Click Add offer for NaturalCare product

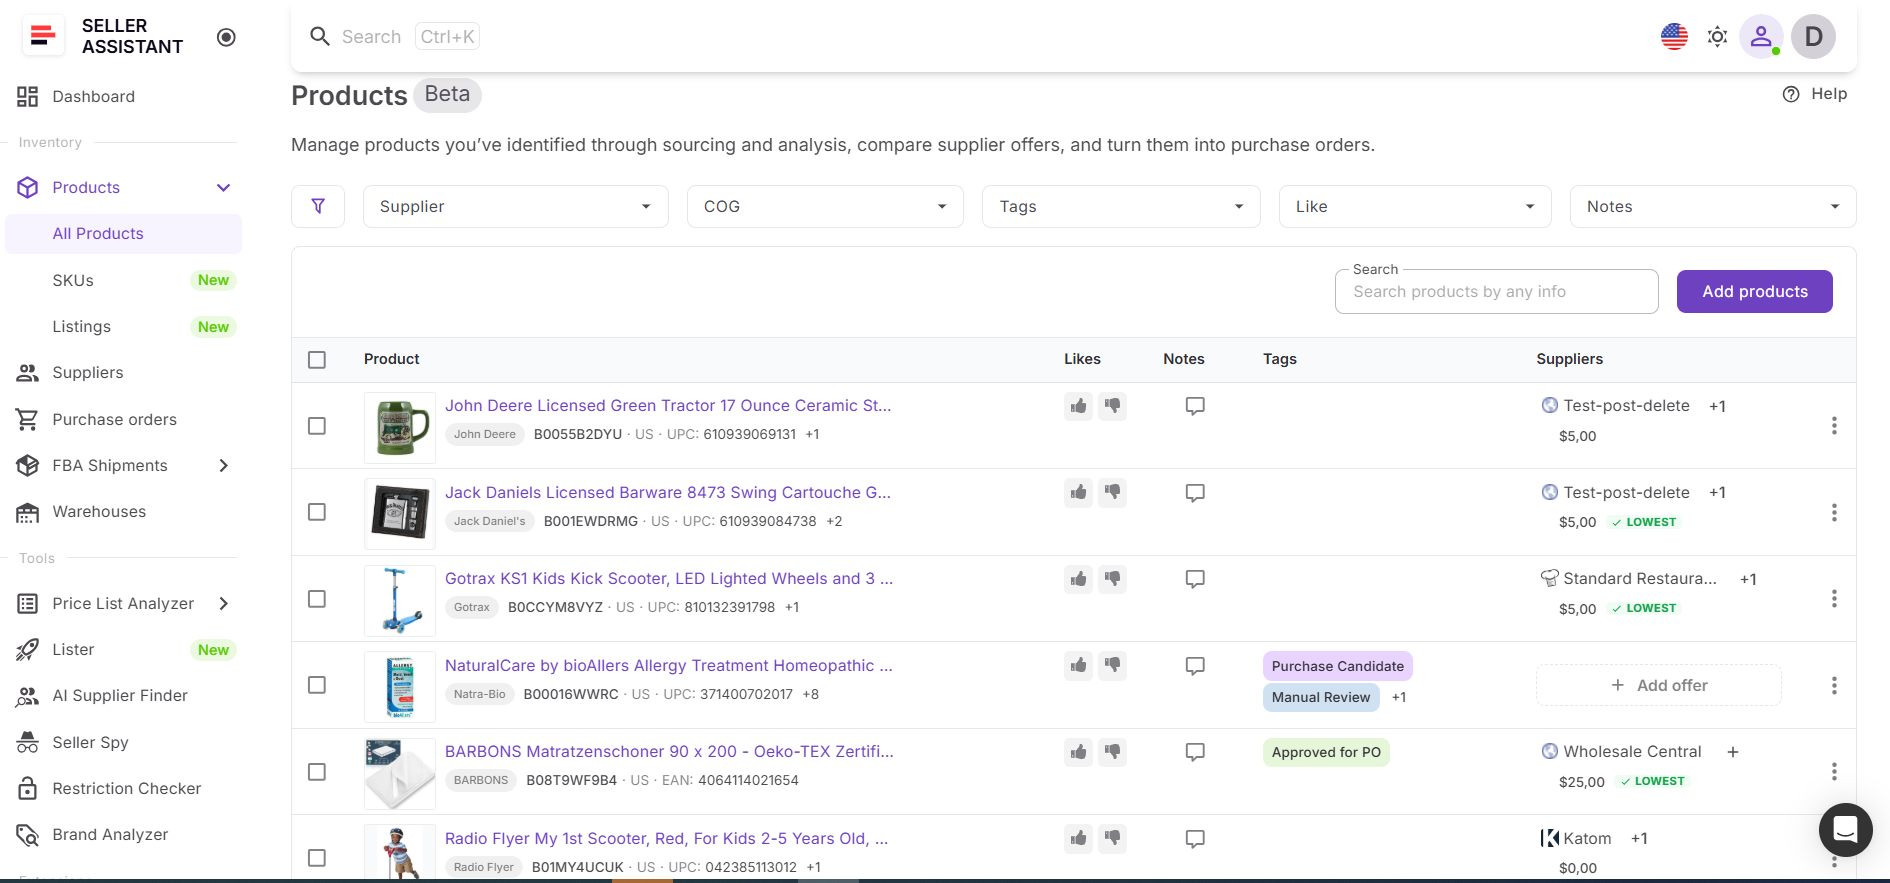point(1659,685)
